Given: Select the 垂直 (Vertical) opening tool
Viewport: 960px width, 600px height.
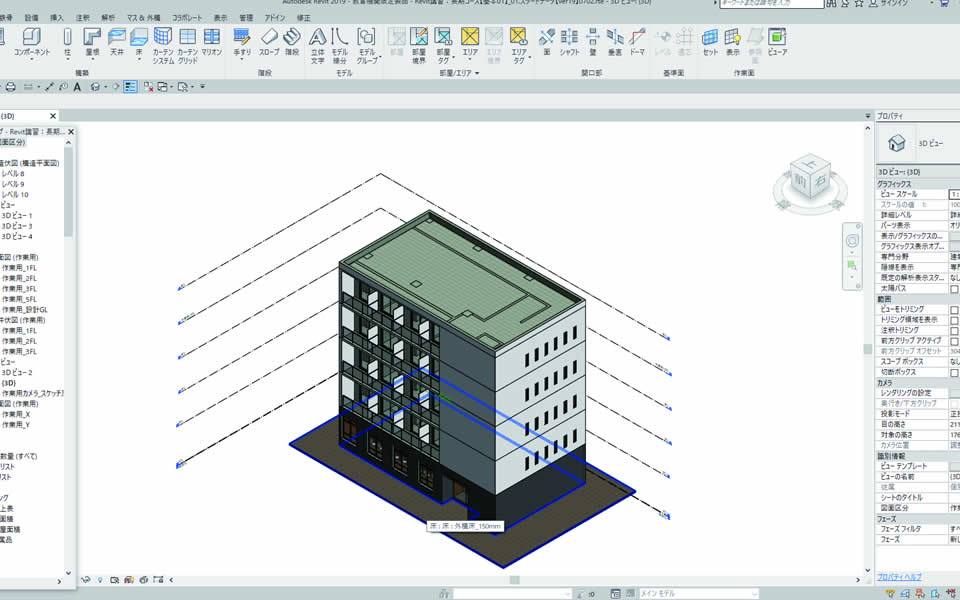Looking at the screenshot, I should 615,42.
